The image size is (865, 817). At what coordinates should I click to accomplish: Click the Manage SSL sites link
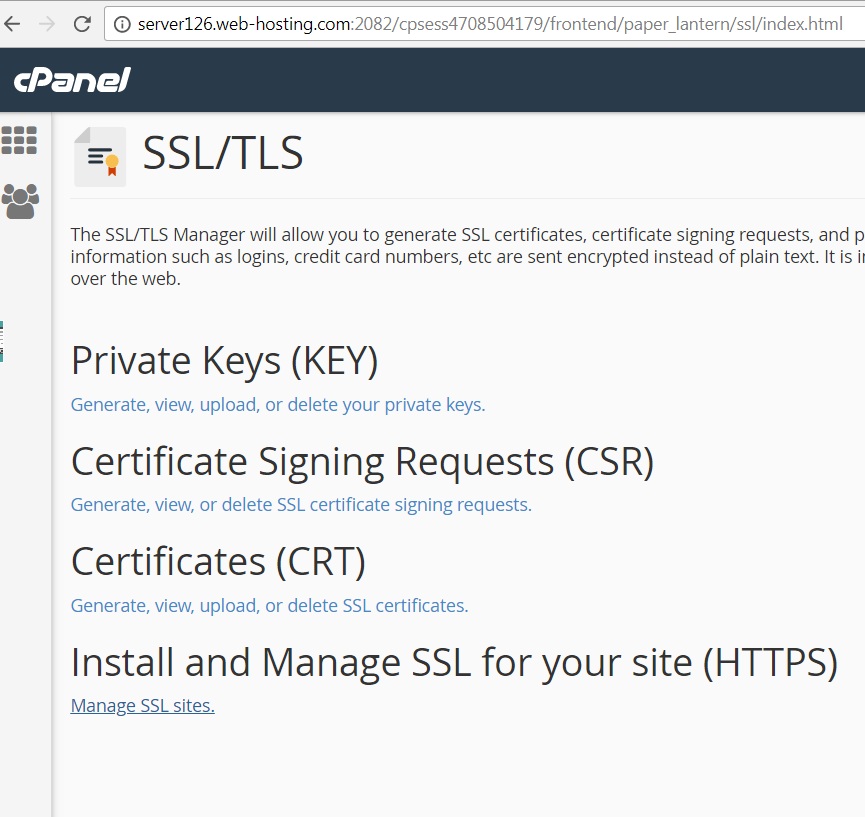tap(142, 706)
